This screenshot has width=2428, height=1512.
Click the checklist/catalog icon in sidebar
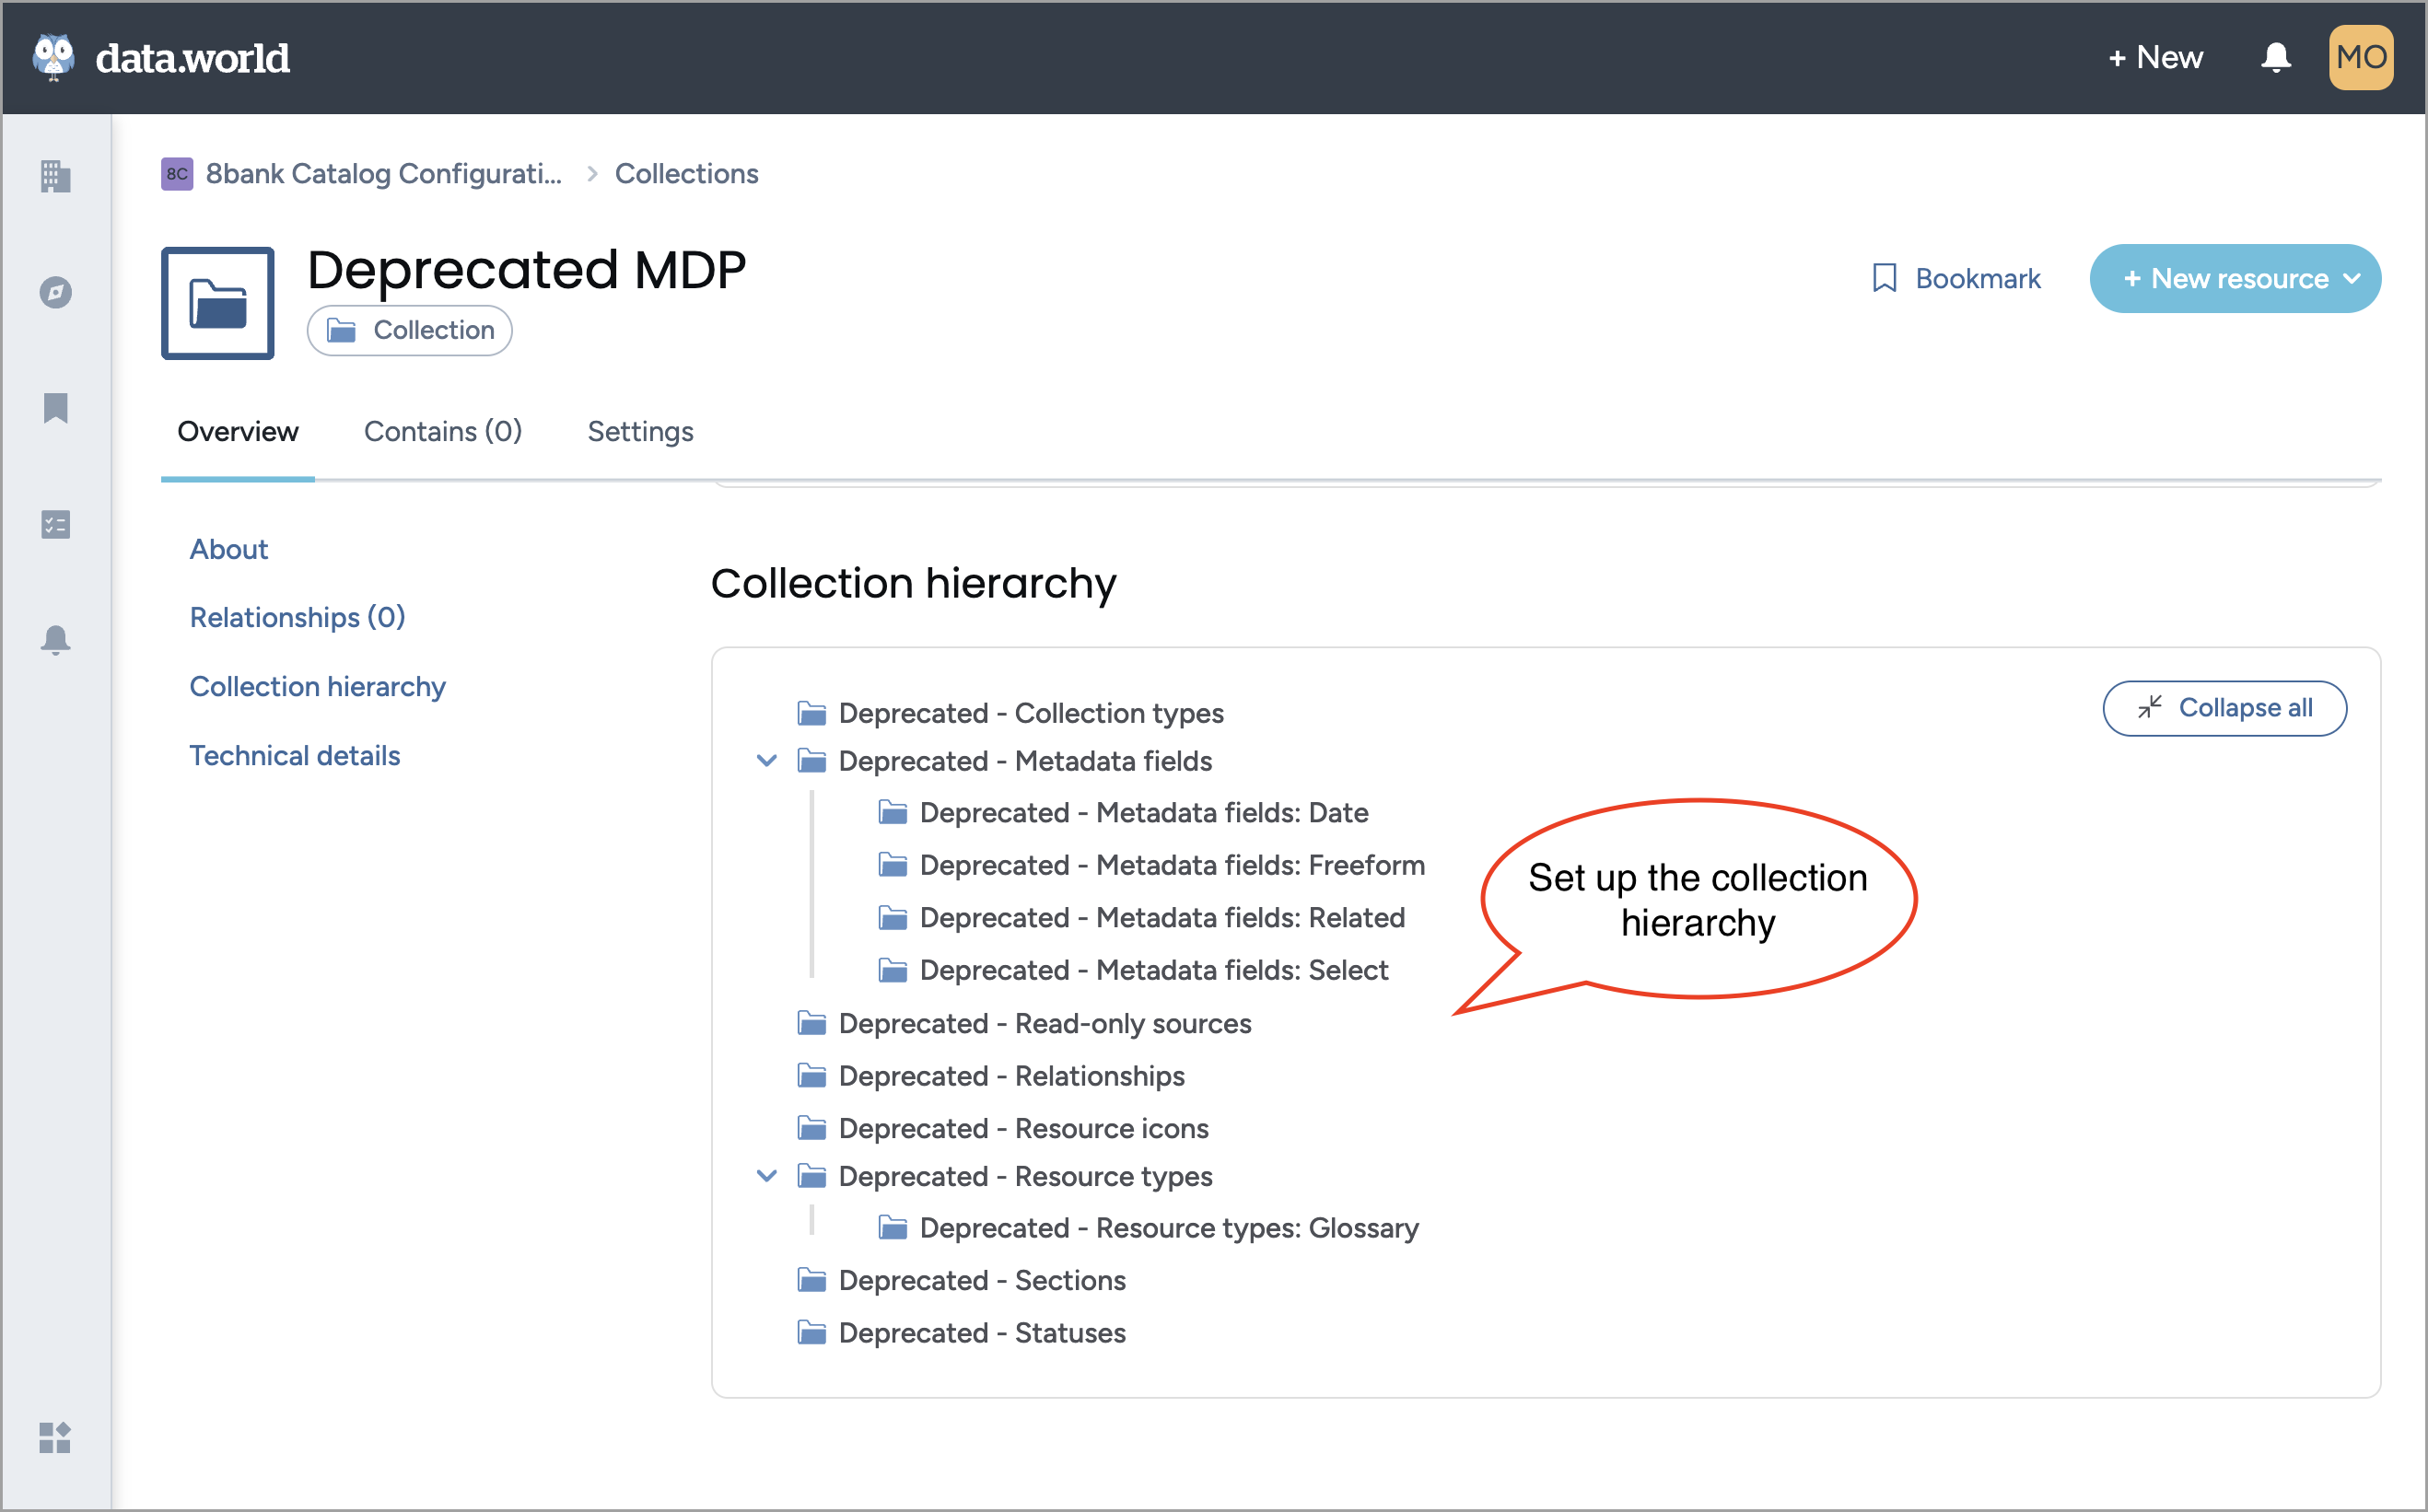(56, 524)
